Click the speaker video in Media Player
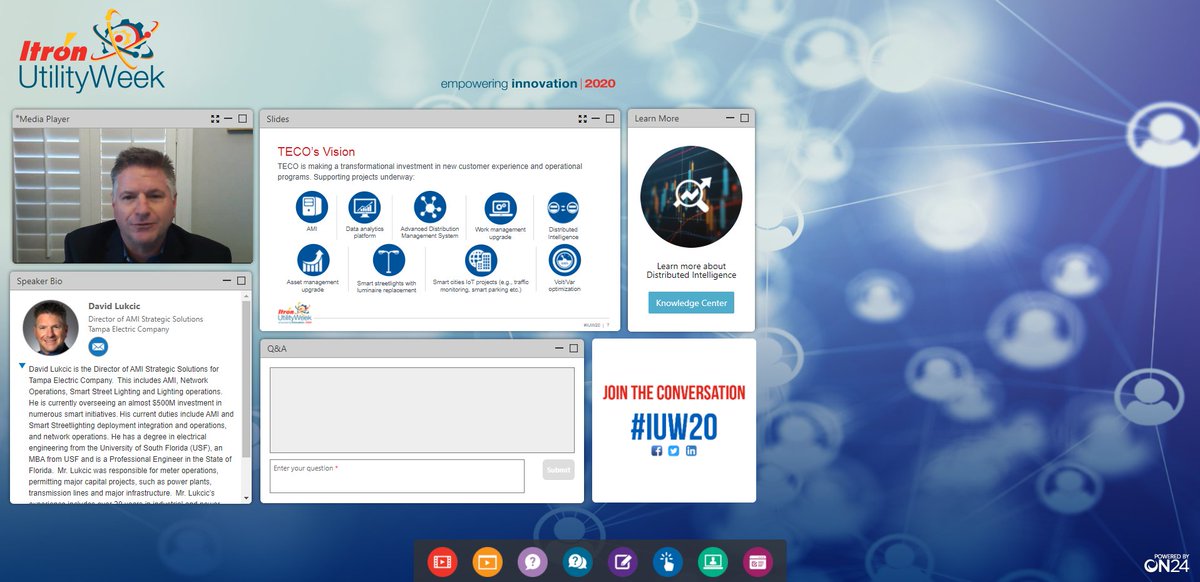Screen dimensions: 1200x582 (131, 196)
